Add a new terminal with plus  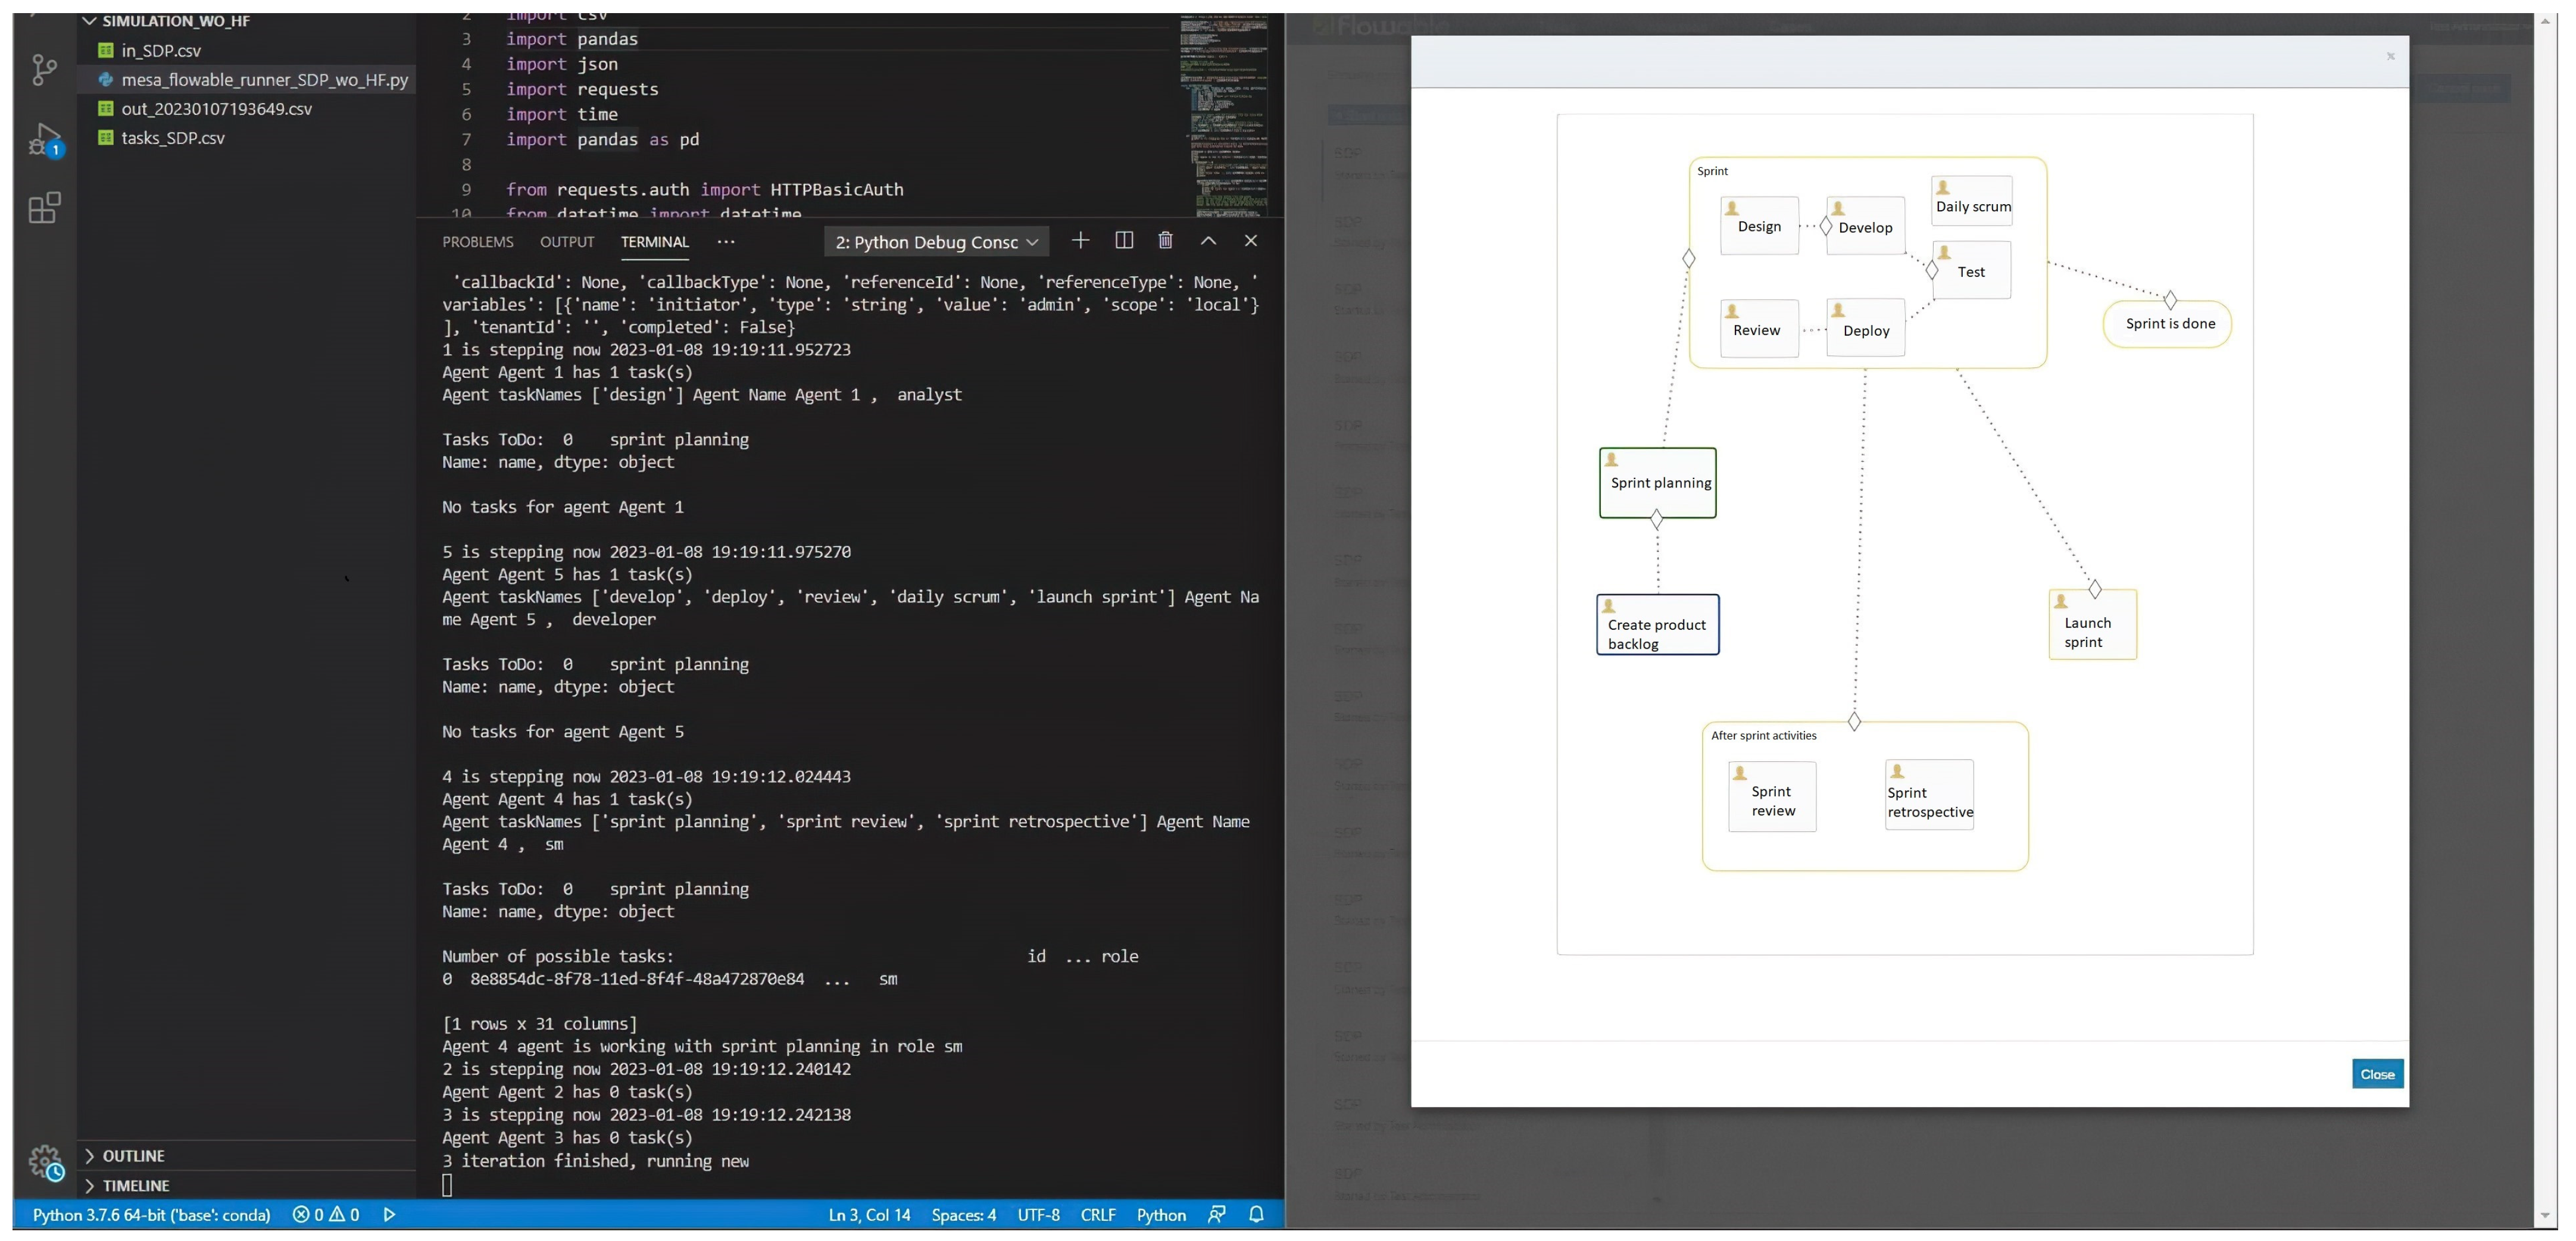click(x=1080, y=241)
